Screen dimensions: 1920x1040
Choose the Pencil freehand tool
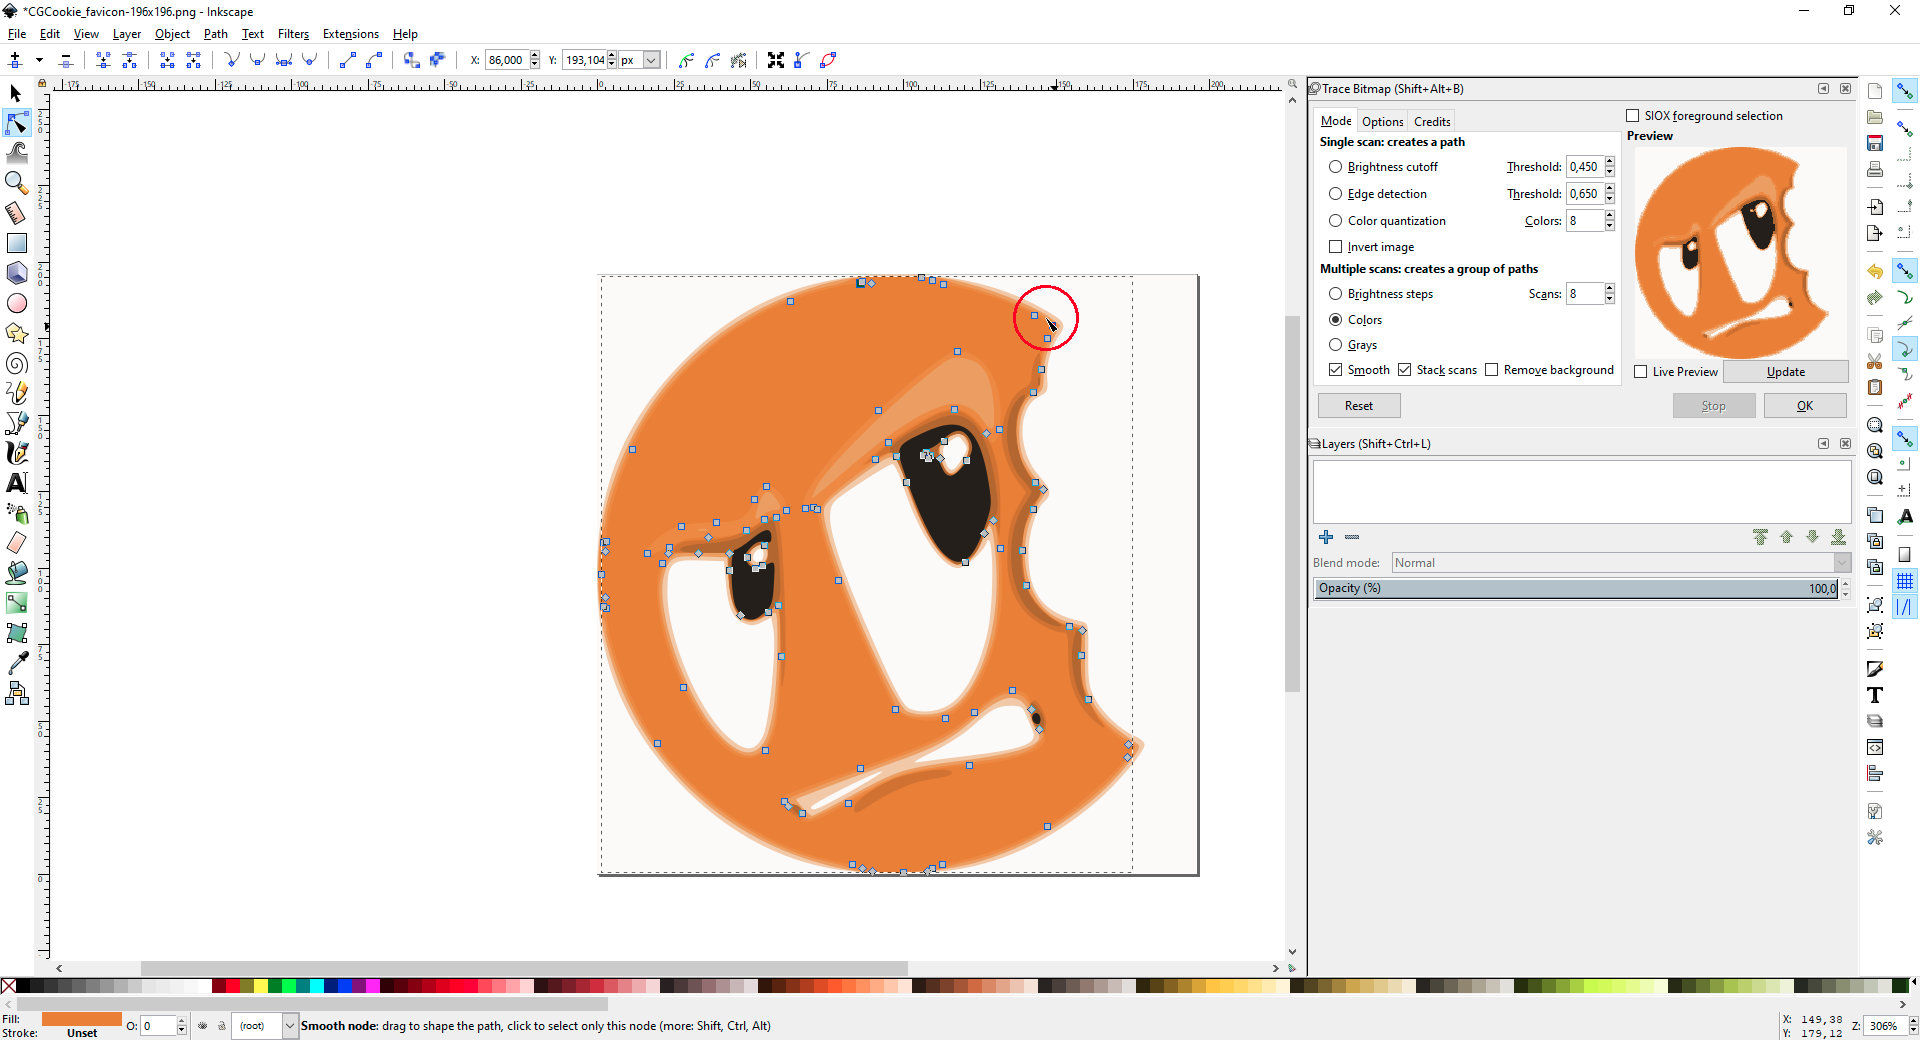pos(16,393)
